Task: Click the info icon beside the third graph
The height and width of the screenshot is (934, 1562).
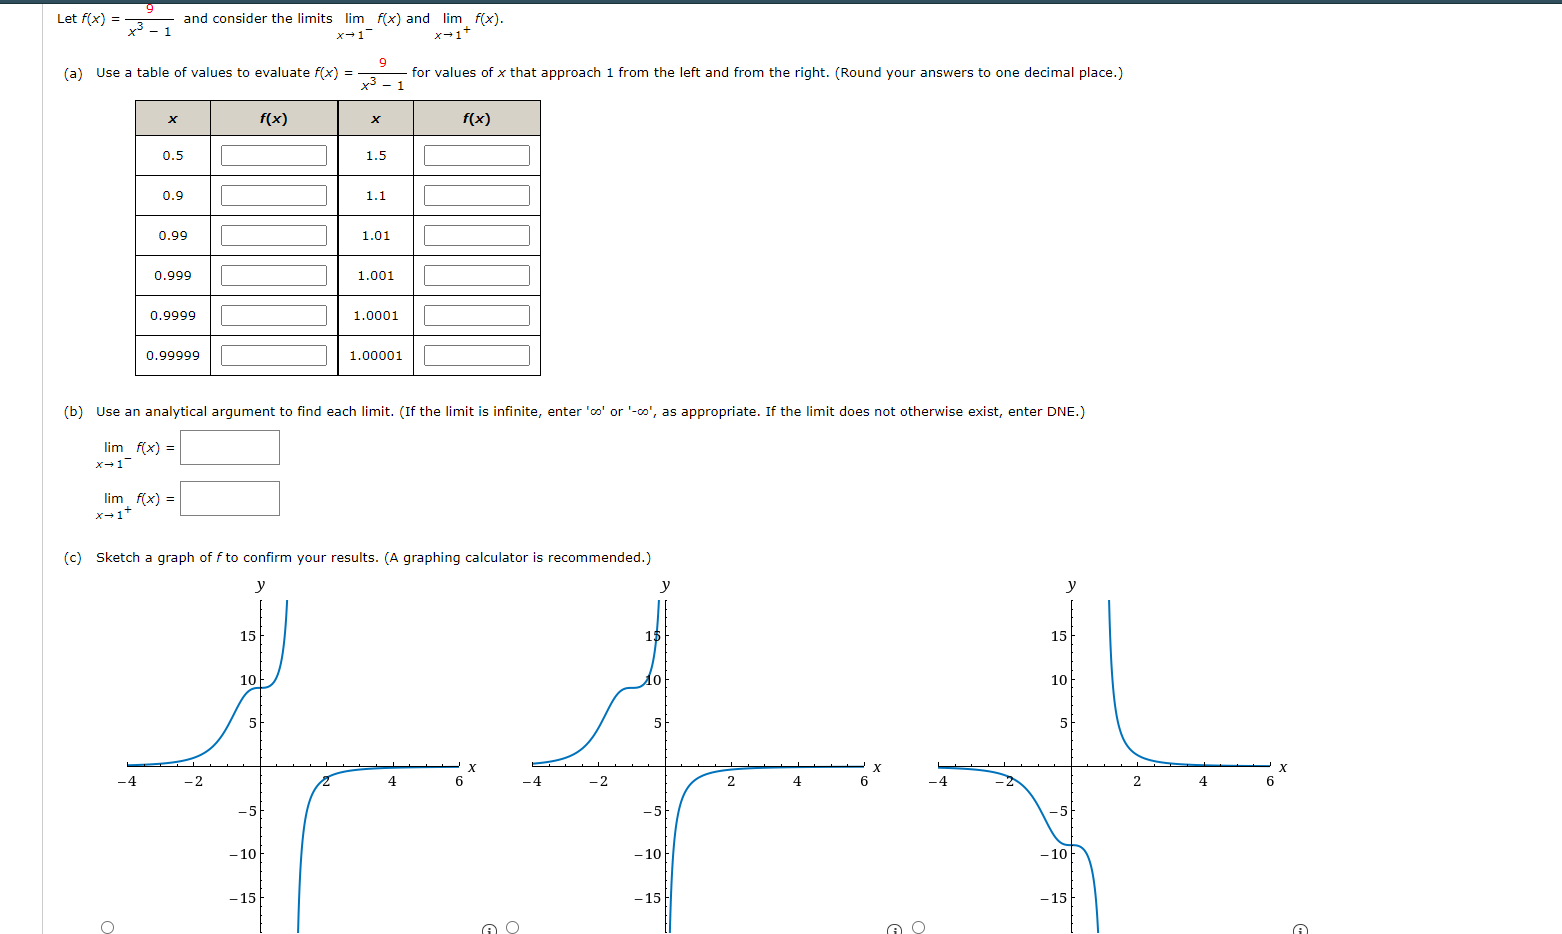Action: tap(1301, 929)
